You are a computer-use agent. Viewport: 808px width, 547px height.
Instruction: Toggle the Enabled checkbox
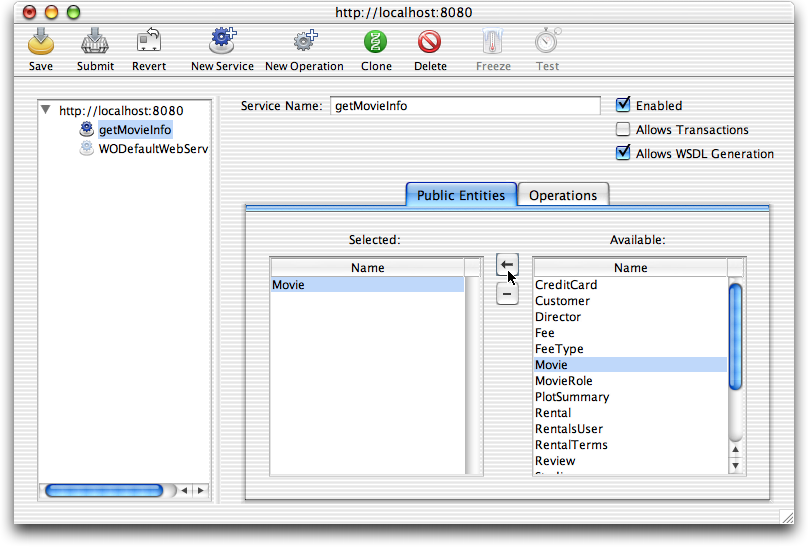tap(623, 105)
